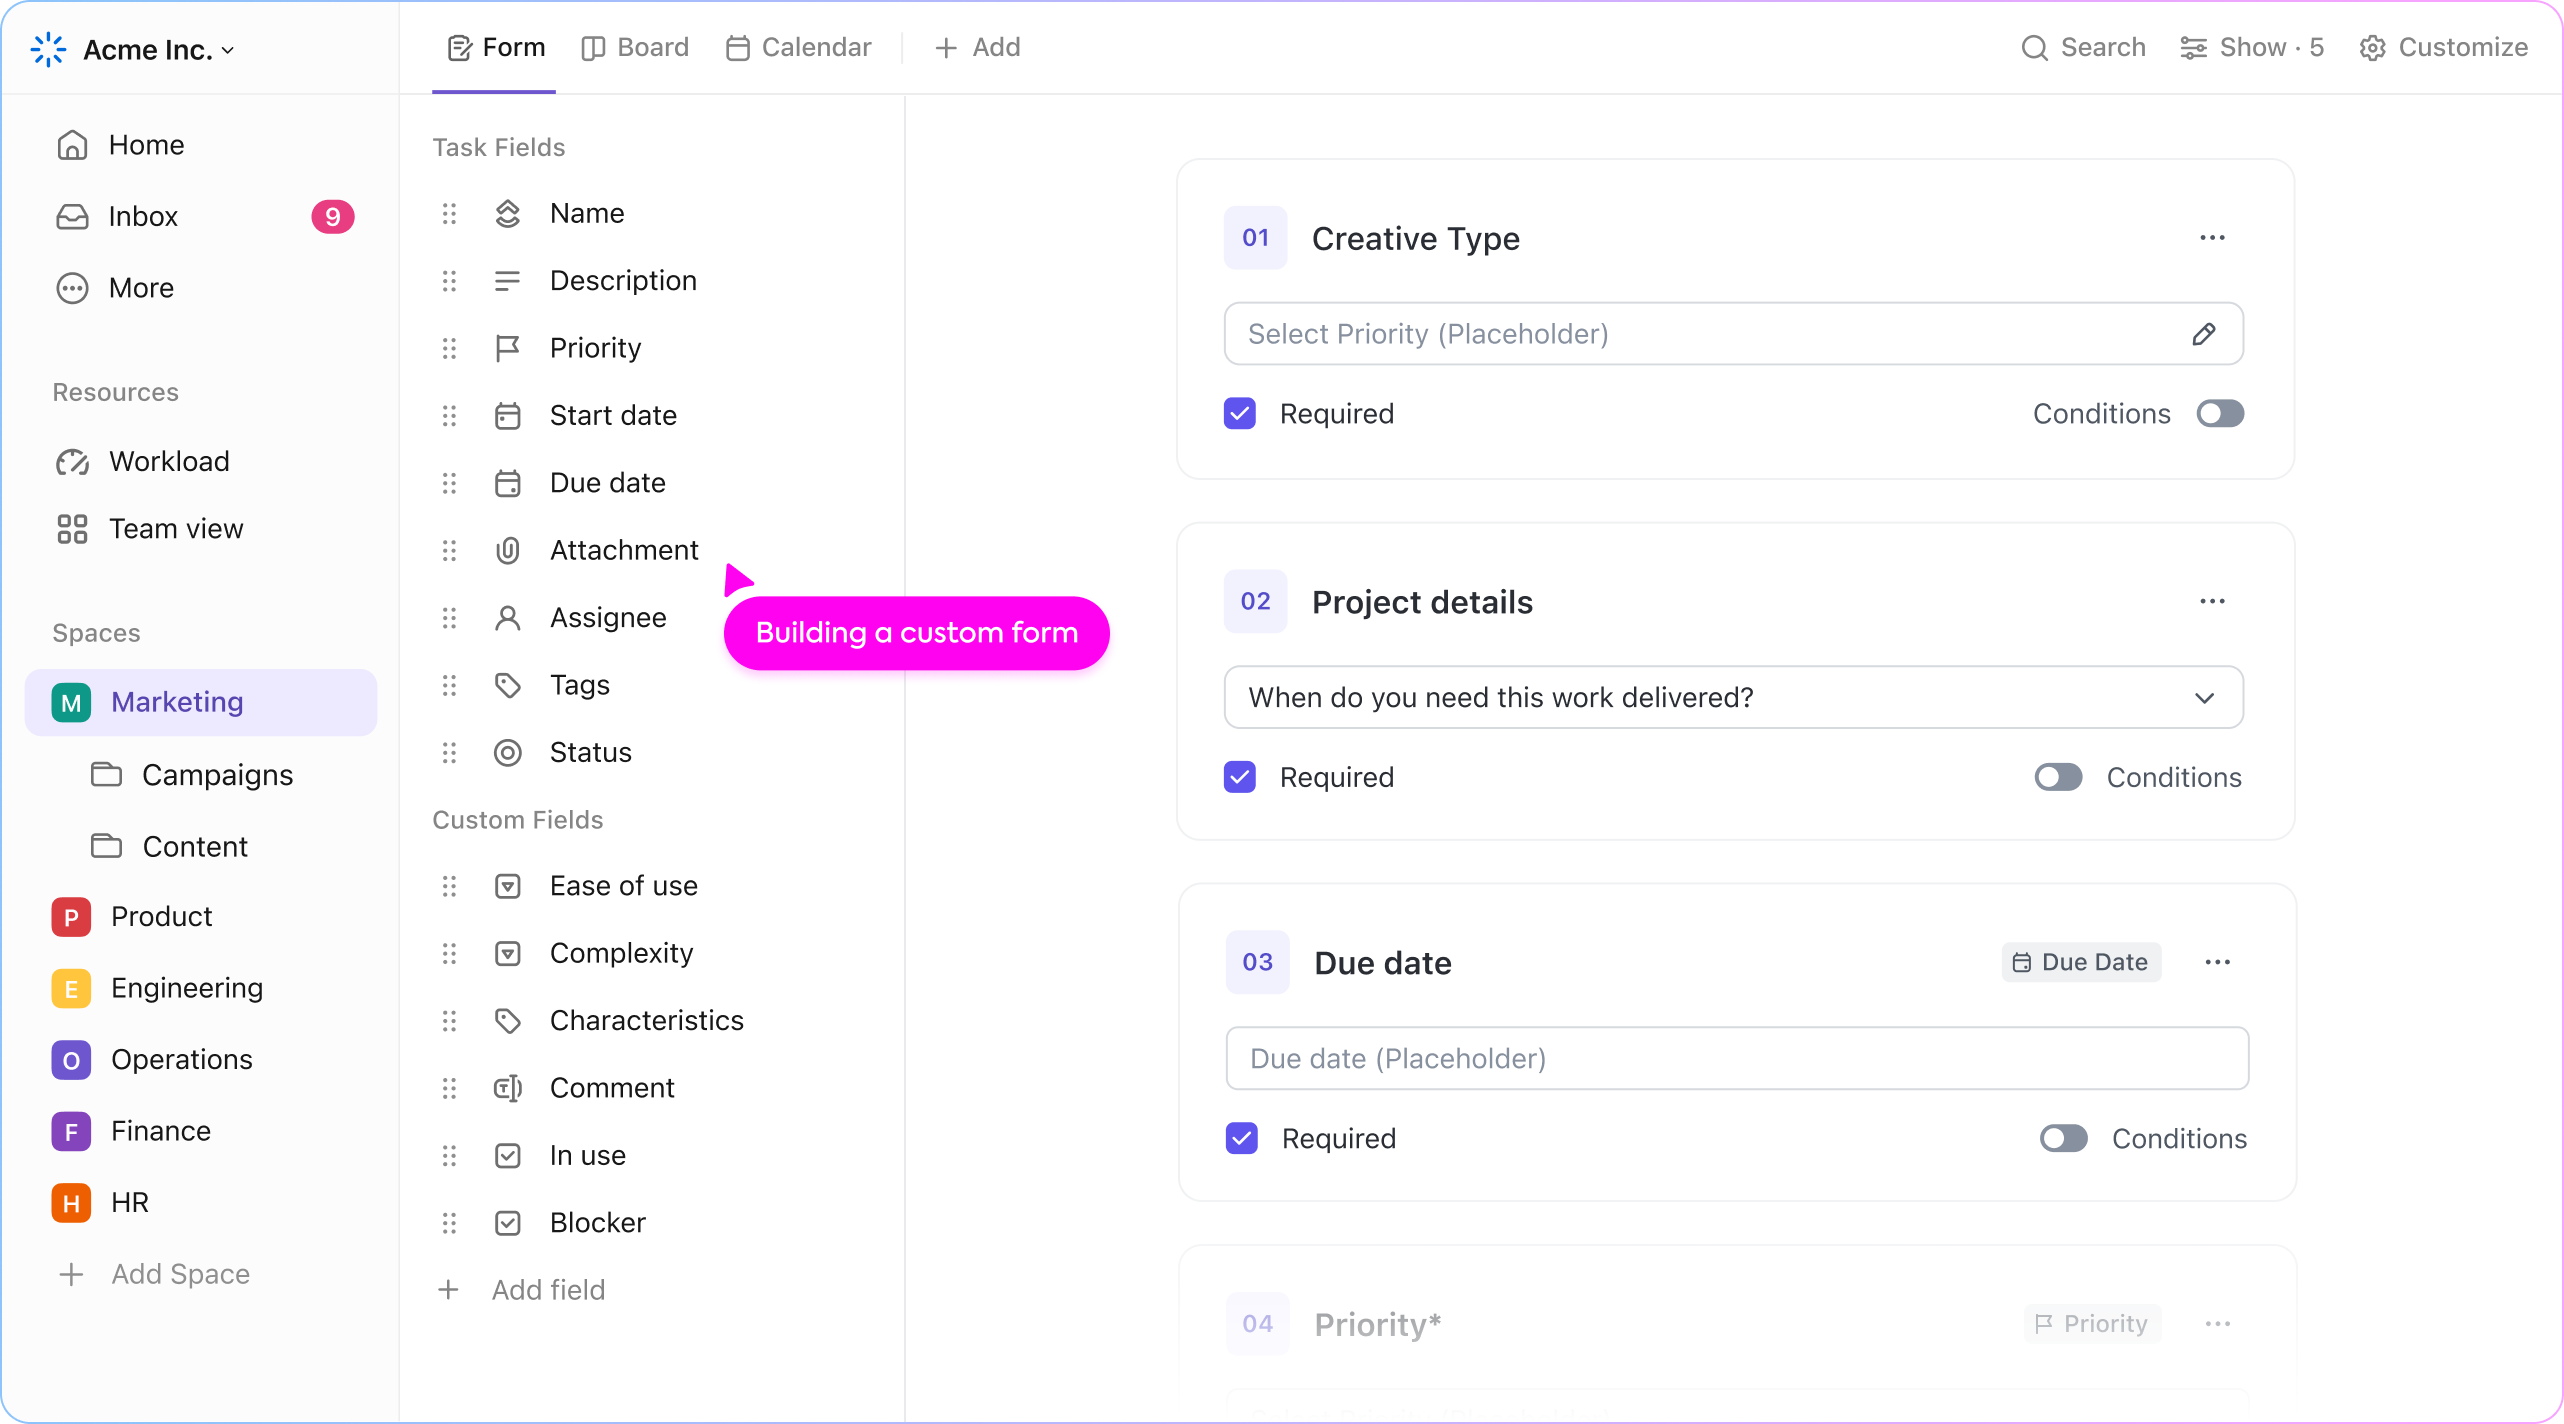
Task: Open dropdown for Project details delivery question
Action: click(2204, 698)
